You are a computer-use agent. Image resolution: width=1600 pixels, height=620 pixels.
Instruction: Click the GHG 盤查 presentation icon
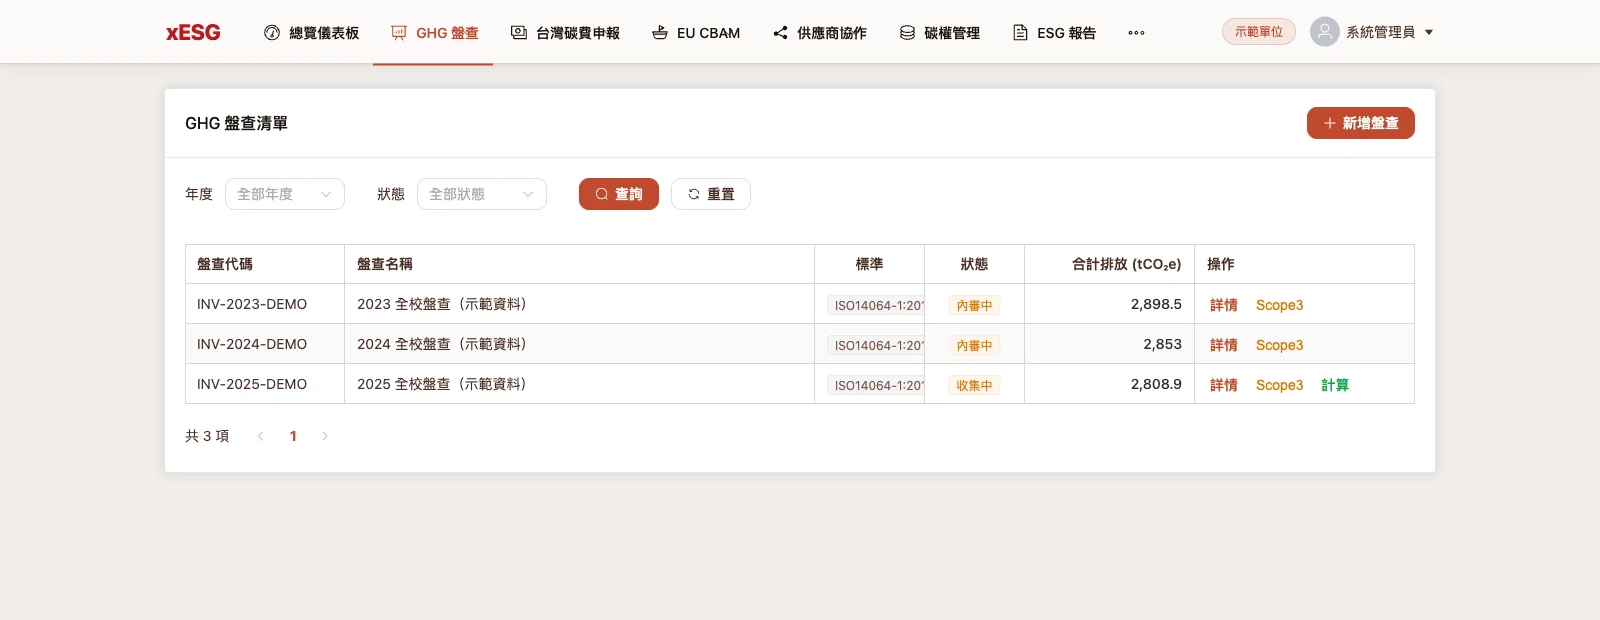point(399,33)
